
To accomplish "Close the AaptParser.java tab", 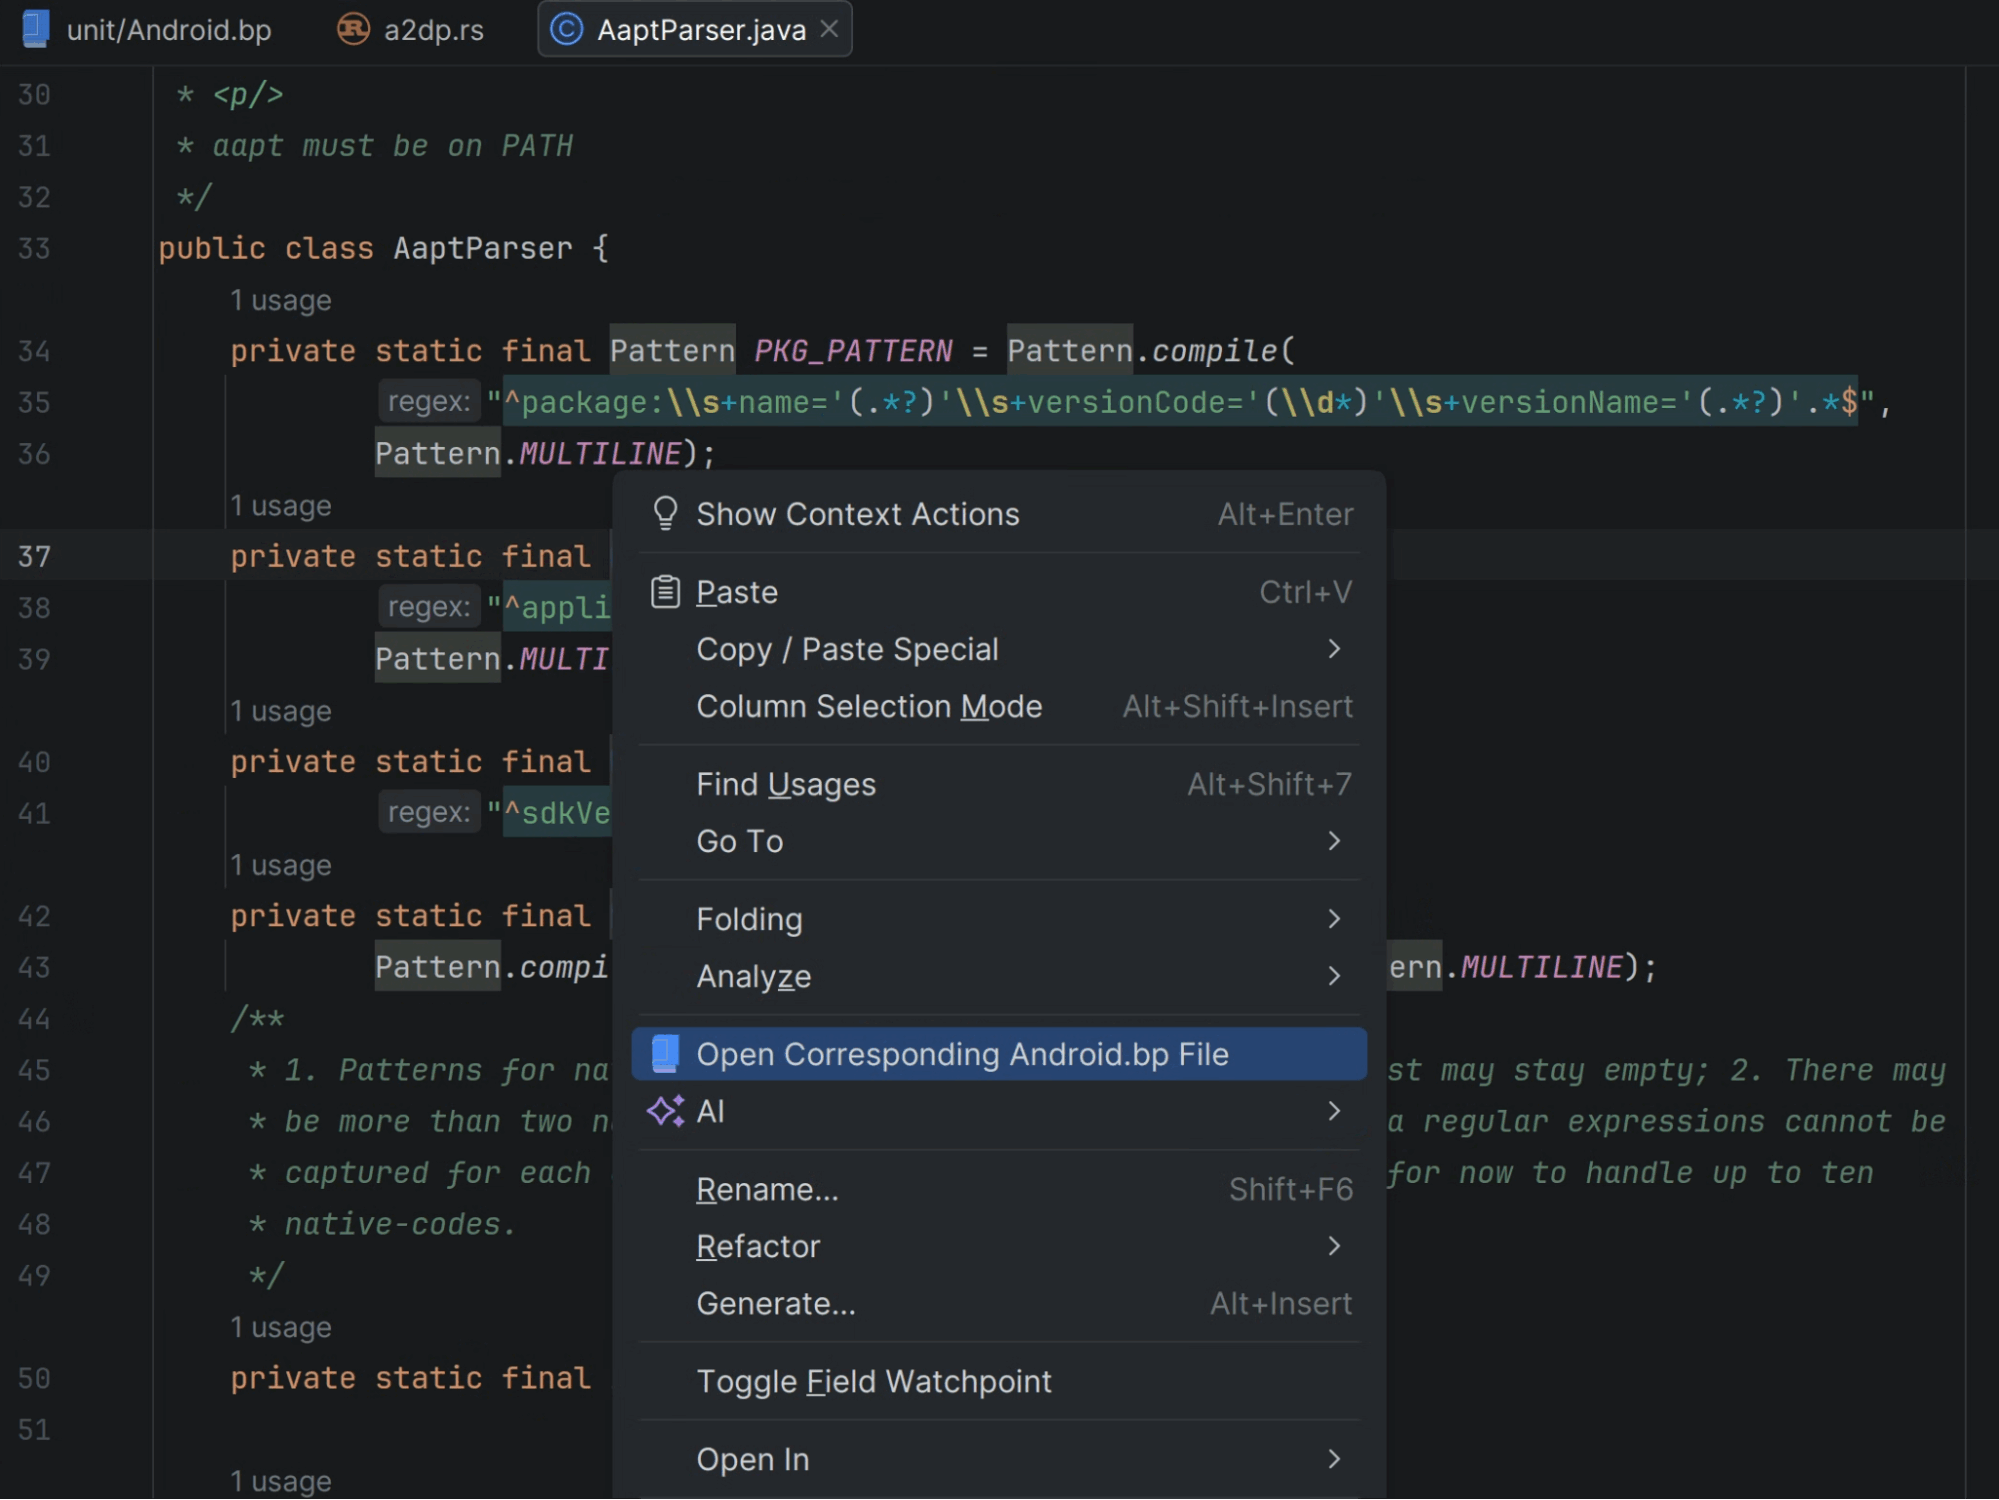I will [829, 29].
